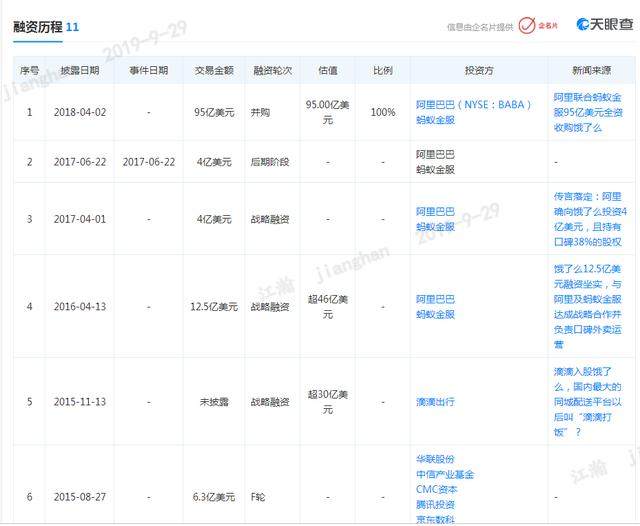The width and height of the screenshot is (640, 526).
Task: Open 华联股份 investor link
Action: pyautogui.click(x=435, y=459)
